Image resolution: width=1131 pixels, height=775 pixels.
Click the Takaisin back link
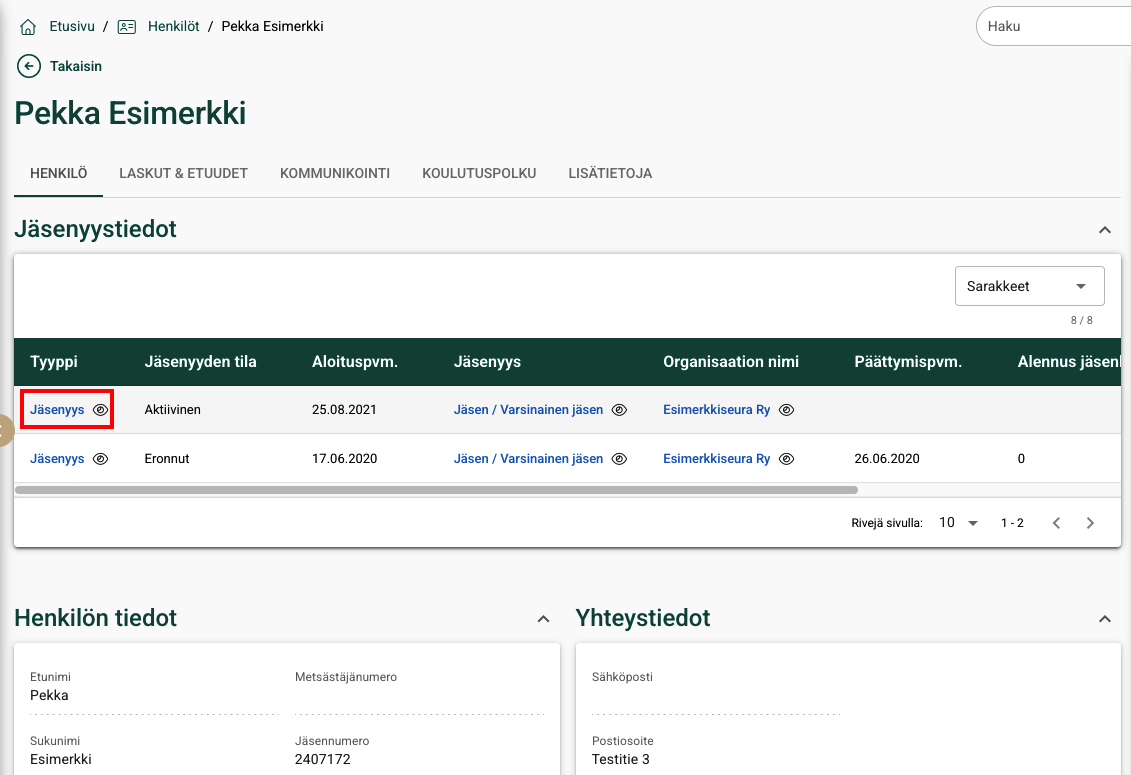coord(76,66)
